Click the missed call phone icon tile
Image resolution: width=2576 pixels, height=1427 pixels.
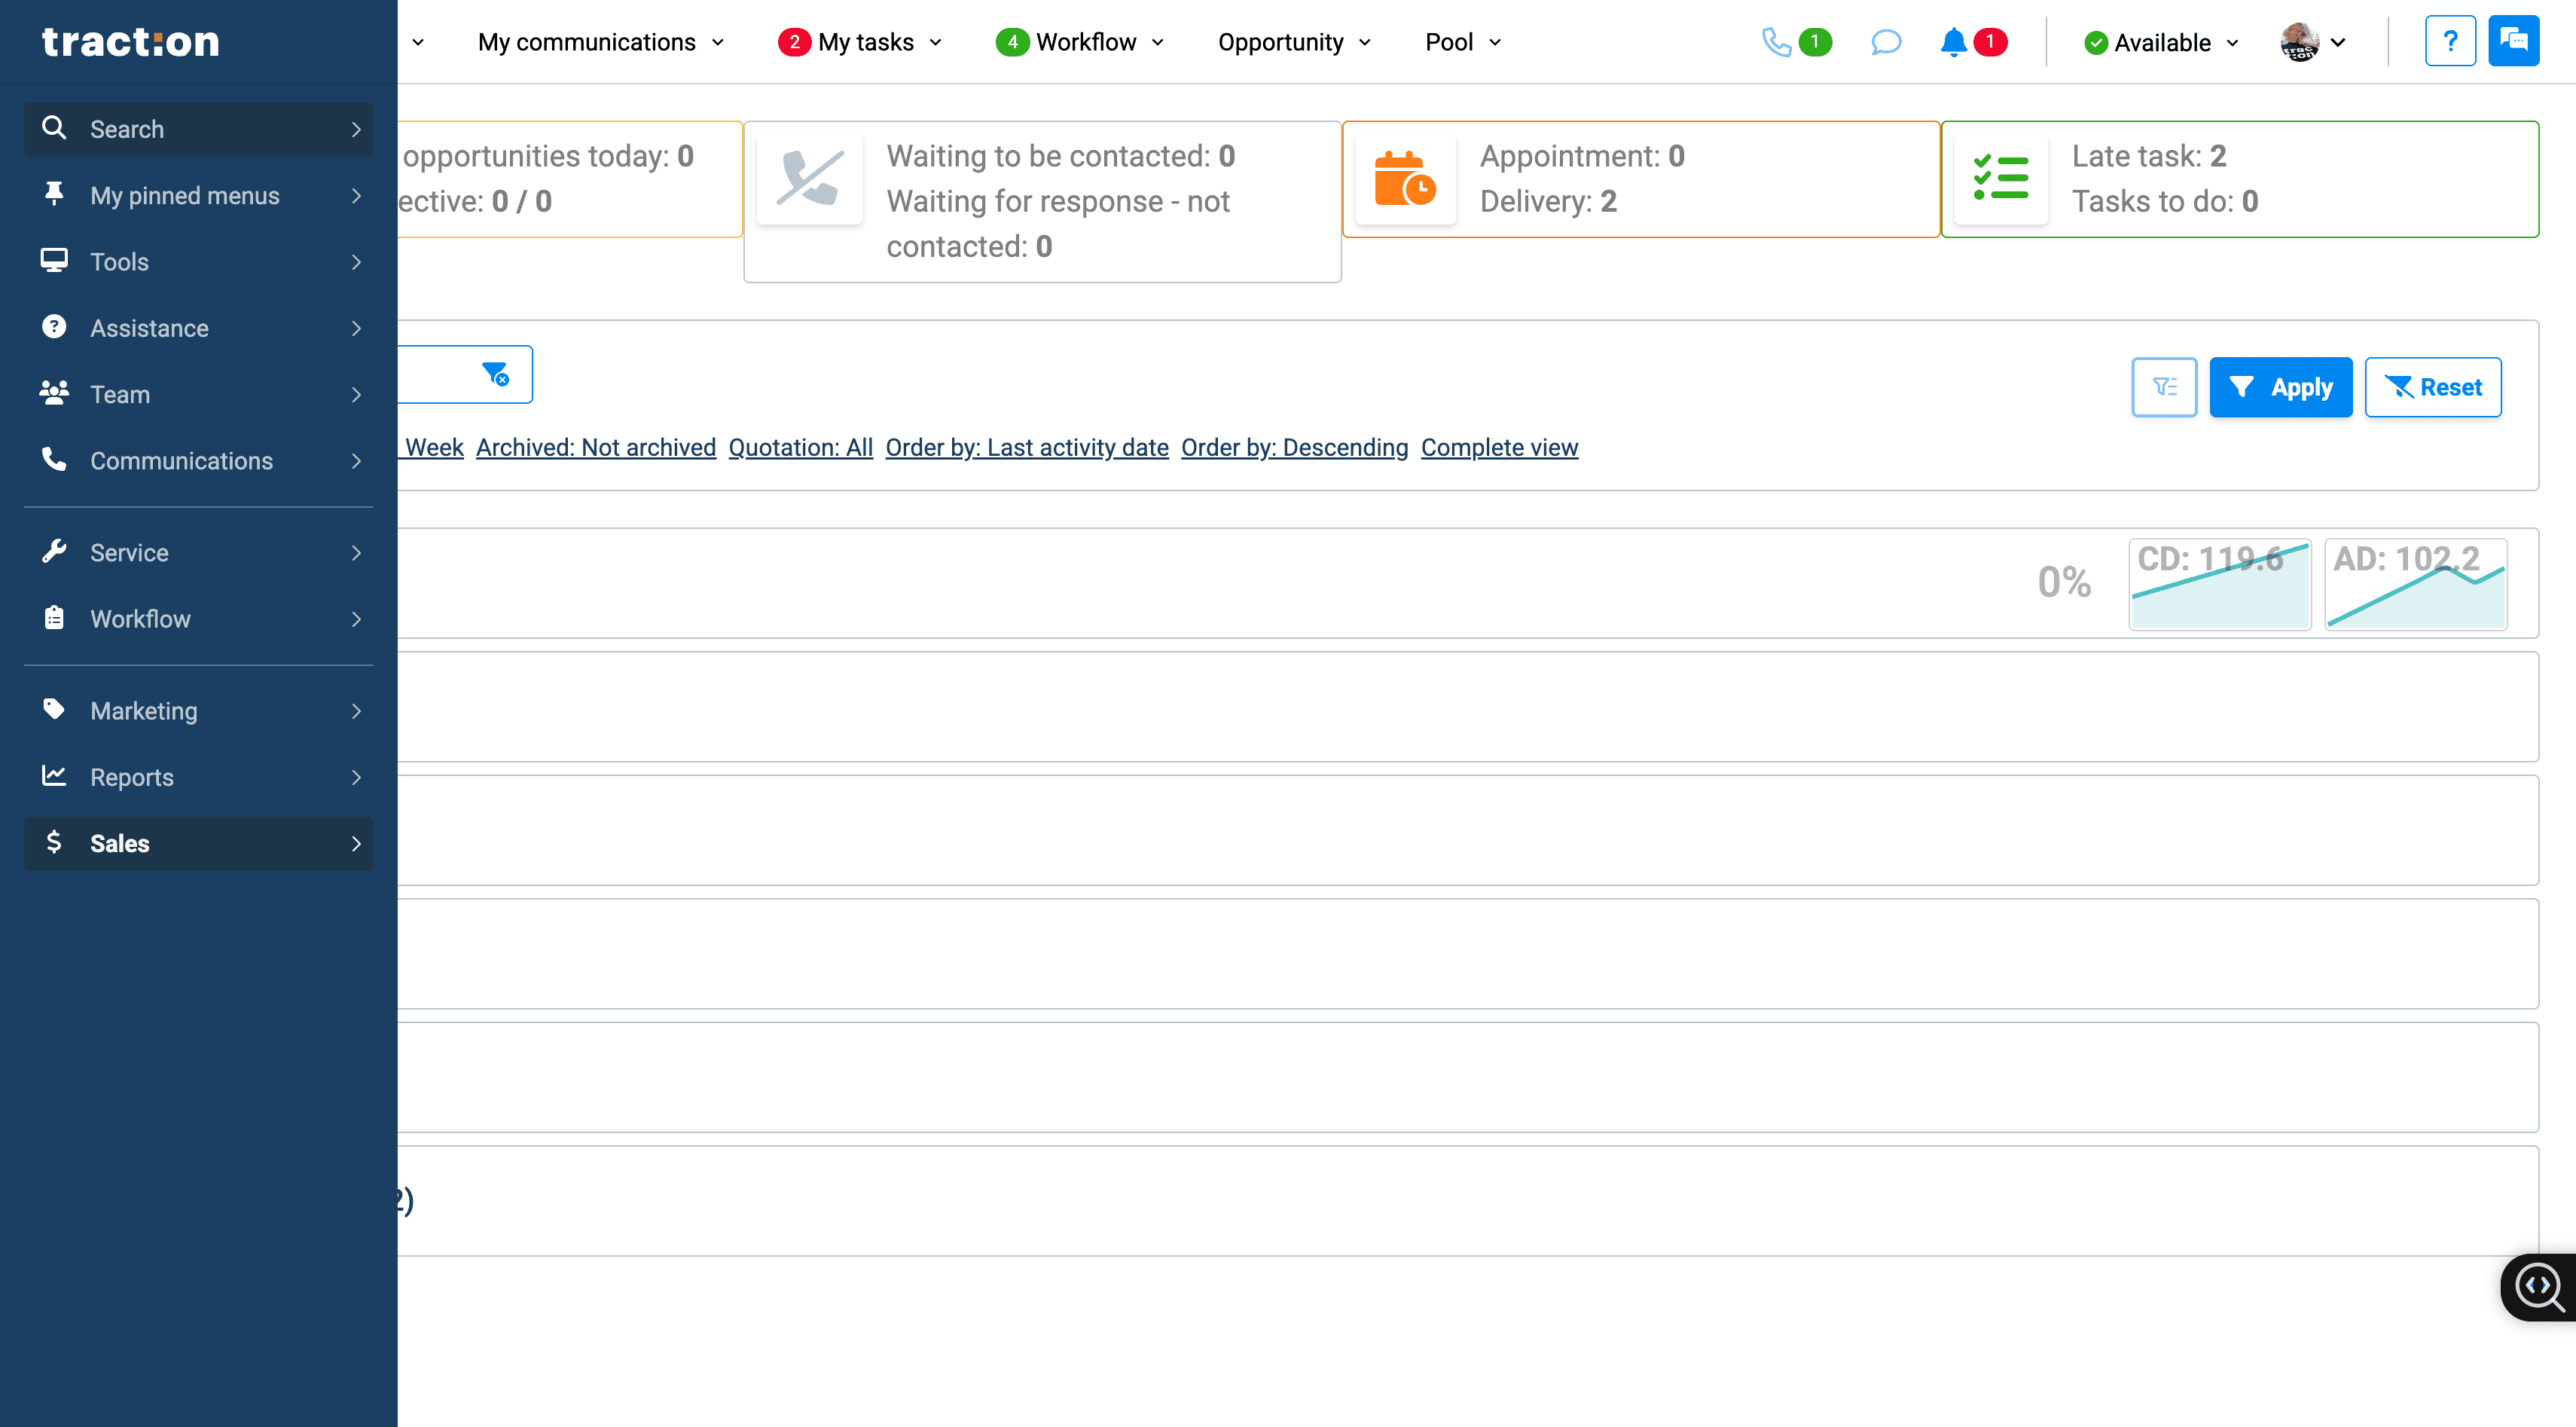(x=810, y=179)
